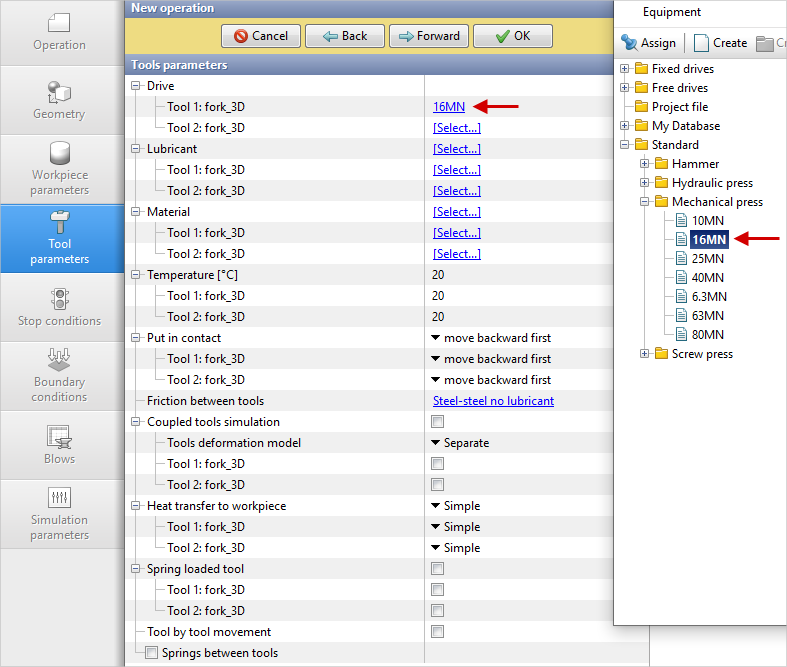Image resolution: width=787 pixels, height=667 pixels.
Task: Check Springs between tools option
Action: tap(152, 653)
